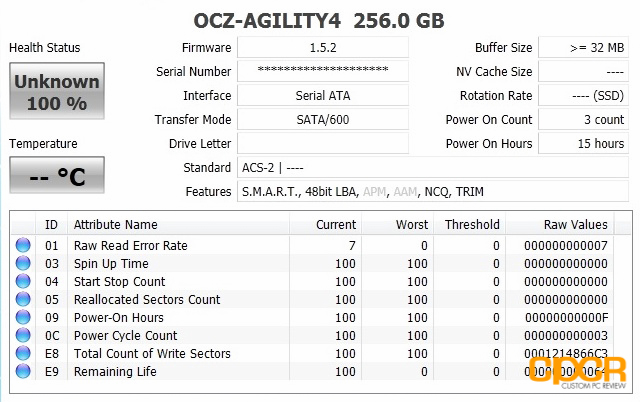
Task: Click the ID column header
Action: [51, 224]
